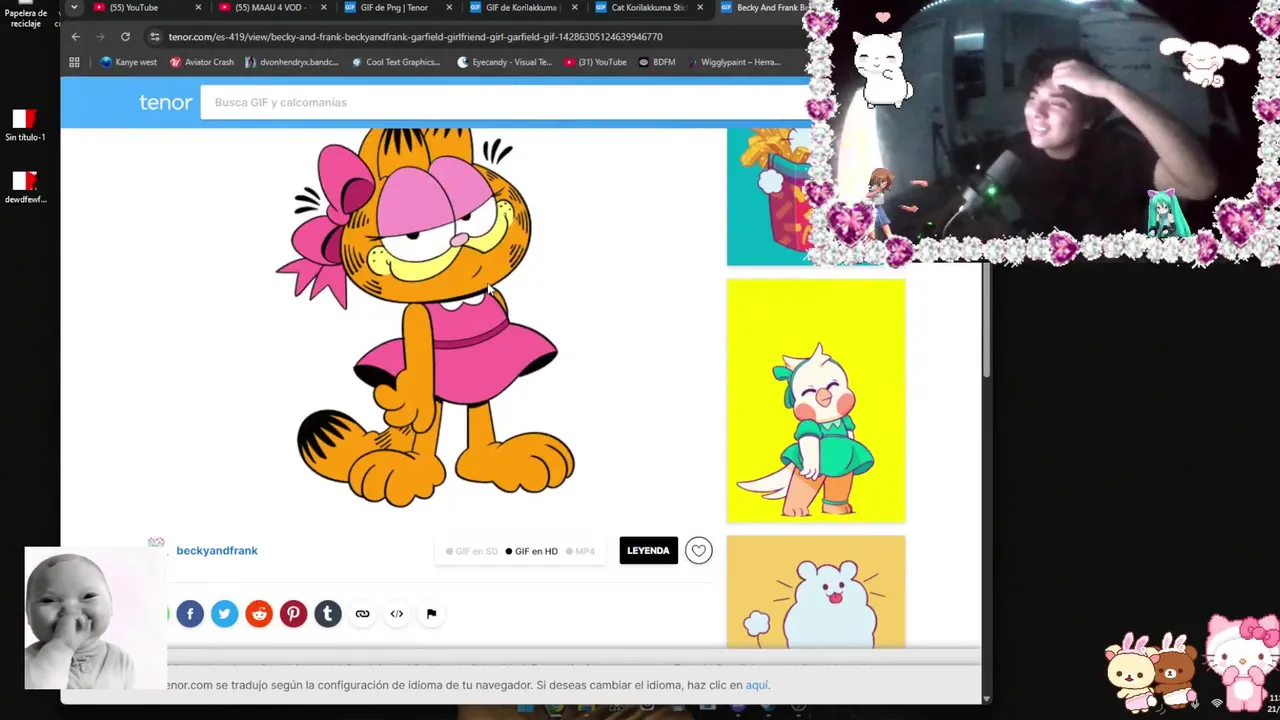Open (31) YouTube bookmark

click(x=595, y=62)
